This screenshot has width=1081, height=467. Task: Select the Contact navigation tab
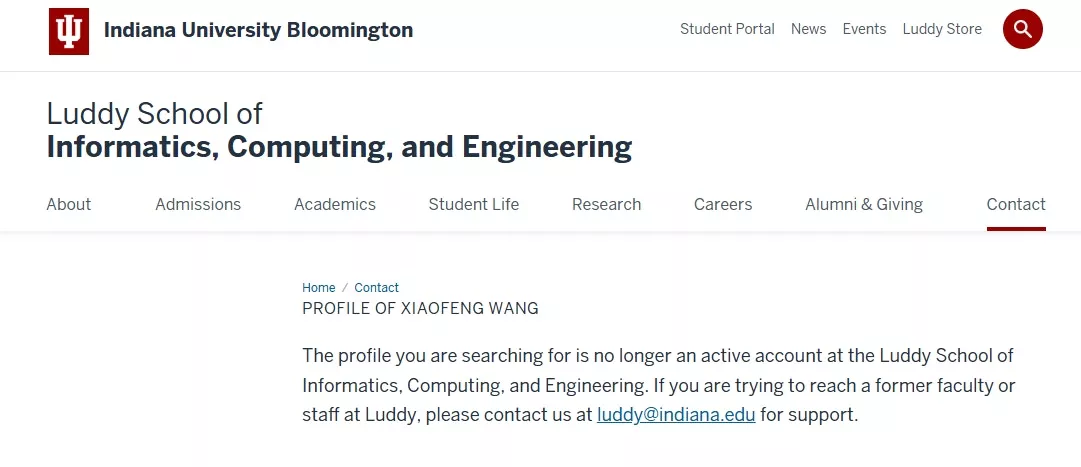pos(1016,204)
